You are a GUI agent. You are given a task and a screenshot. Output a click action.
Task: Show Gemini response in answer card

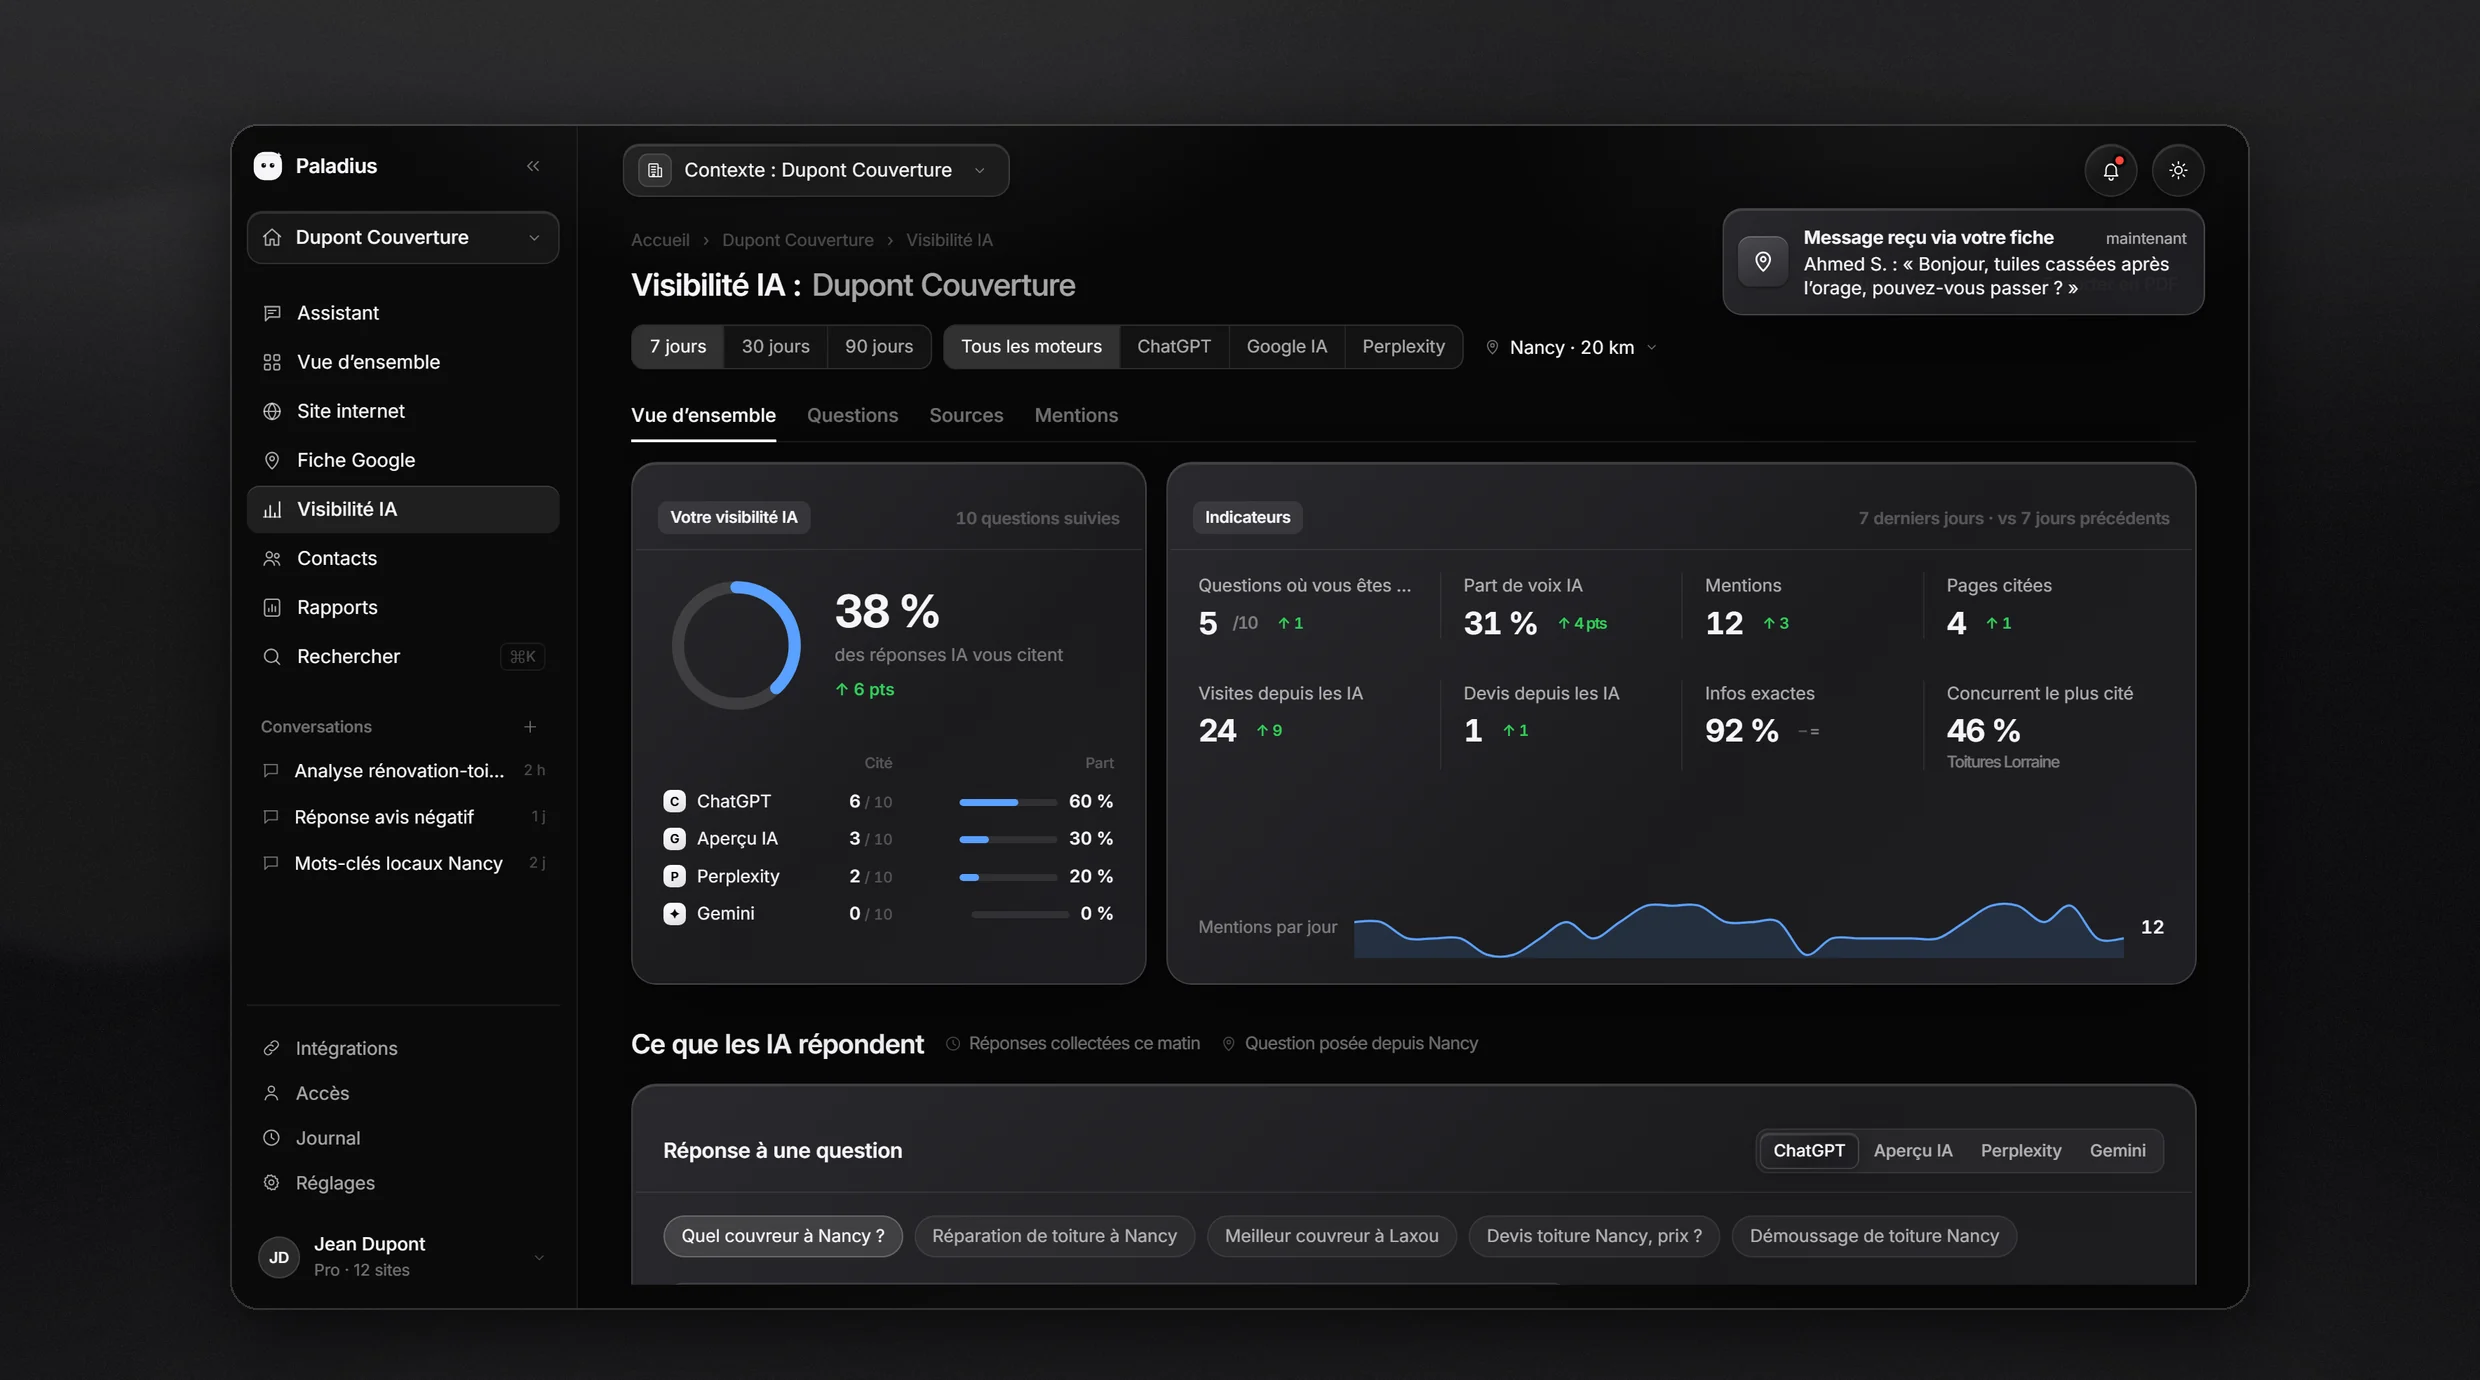[x=2117, y=1150]
